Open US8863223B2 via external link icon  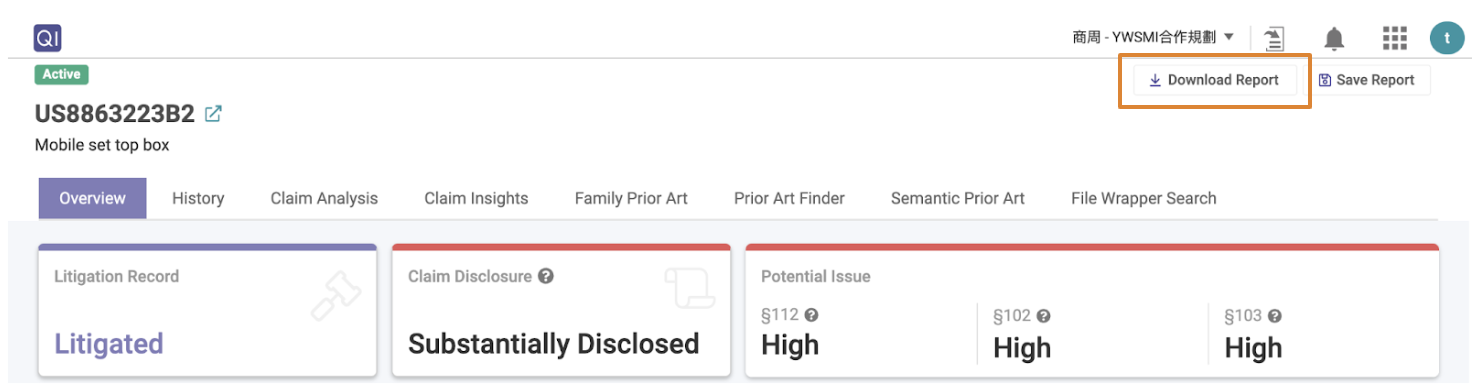pyautogui.click(x=212, y=114)
